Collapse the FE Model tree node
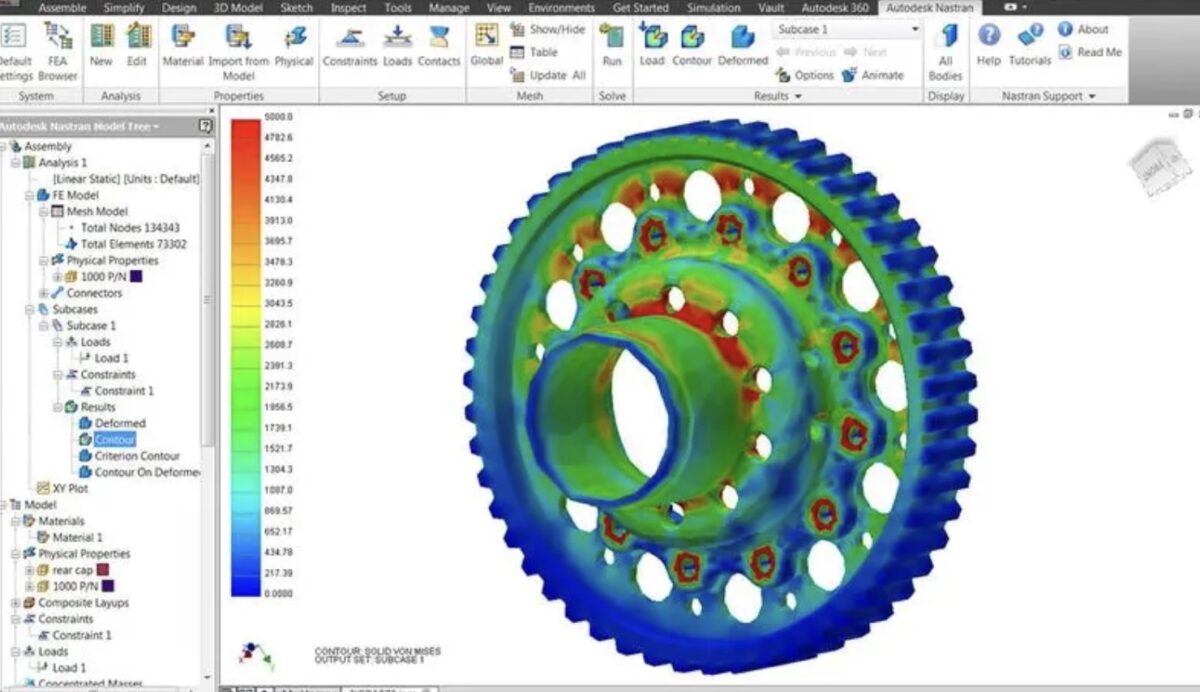 coord(30,195)
